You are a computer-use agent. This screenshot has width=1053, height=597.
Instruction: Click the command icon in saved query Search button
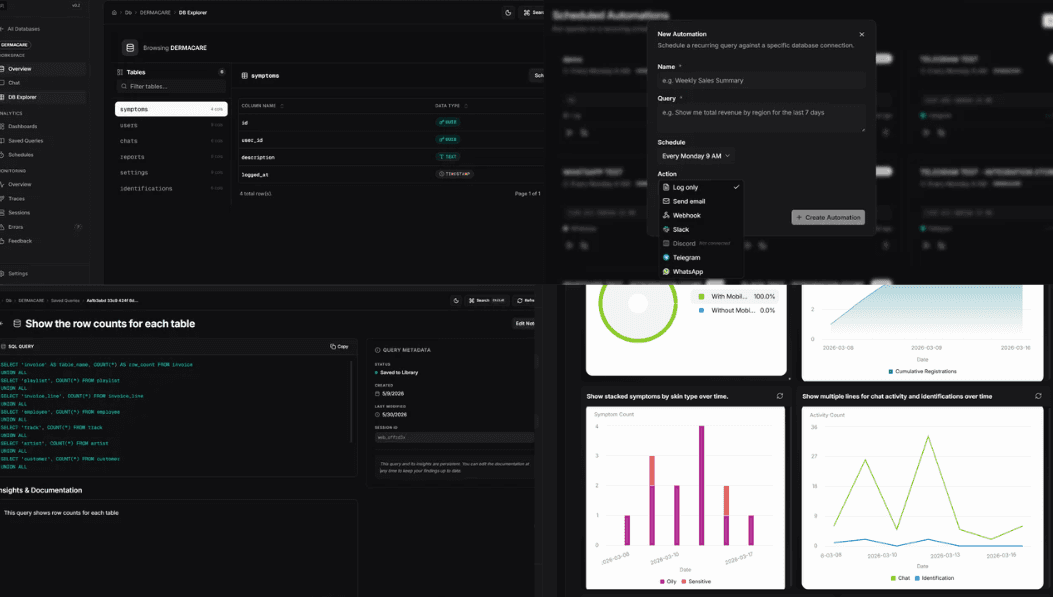(471, 300)
